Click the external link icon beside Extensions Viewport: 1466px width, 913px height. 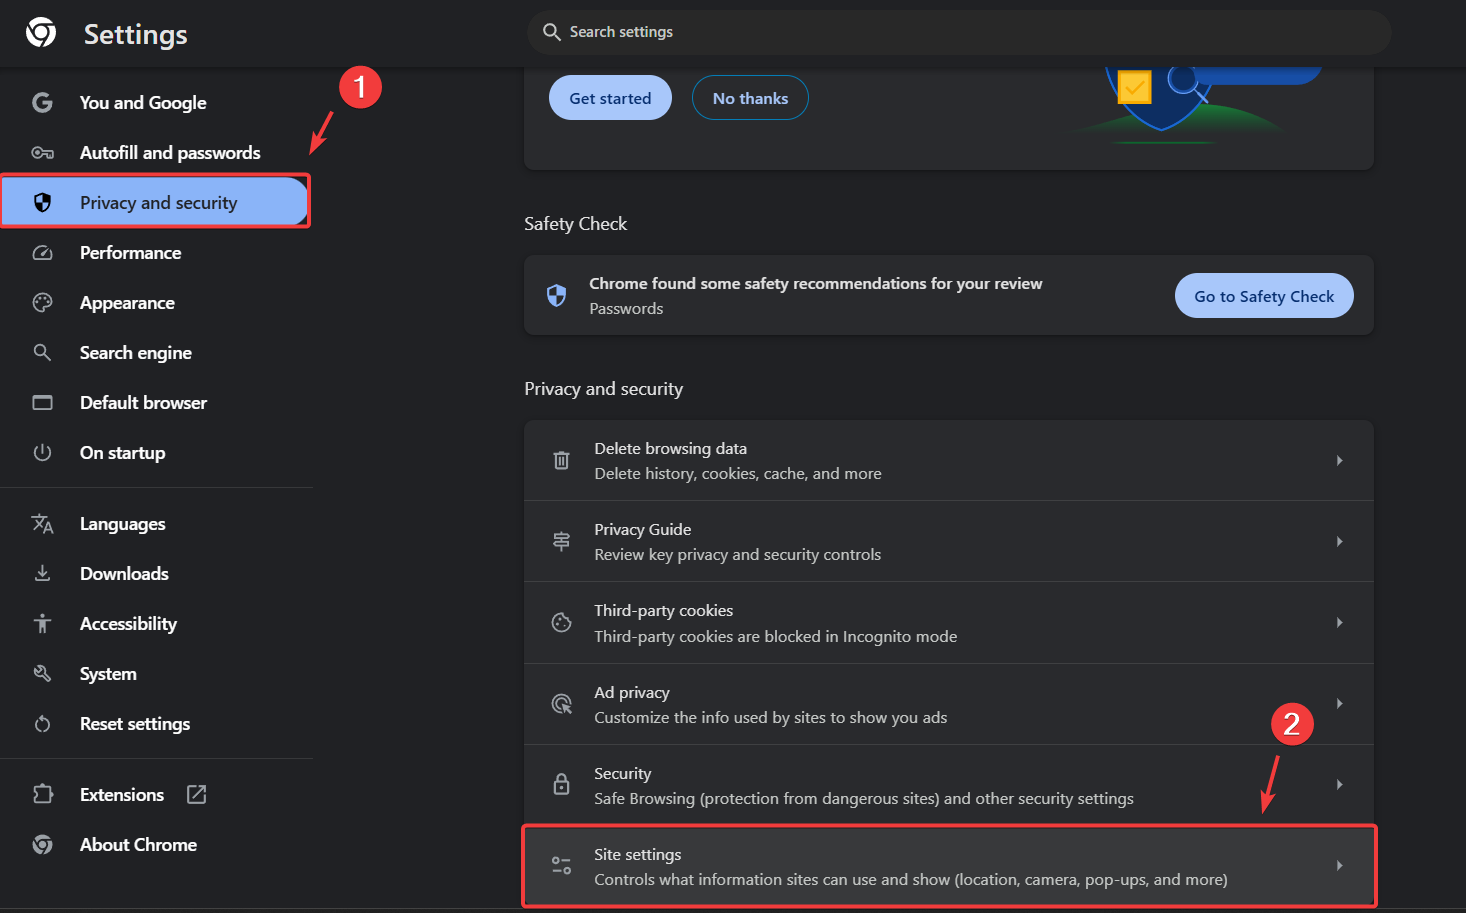click(x=197, y=795)
